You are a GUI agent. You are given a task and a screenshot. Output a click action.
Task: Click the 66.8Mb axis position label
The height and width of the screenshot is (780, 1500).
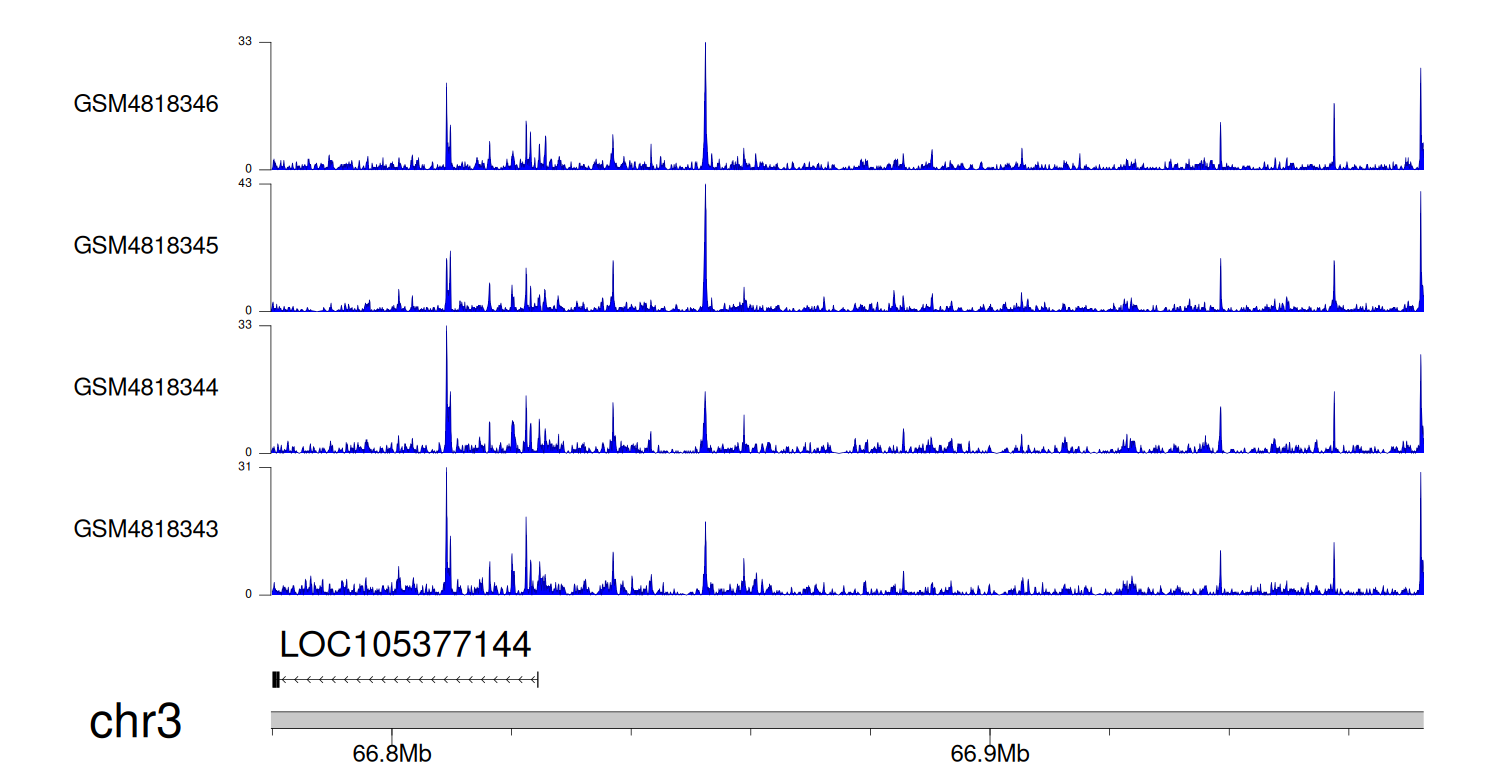[x=392, y=754]
